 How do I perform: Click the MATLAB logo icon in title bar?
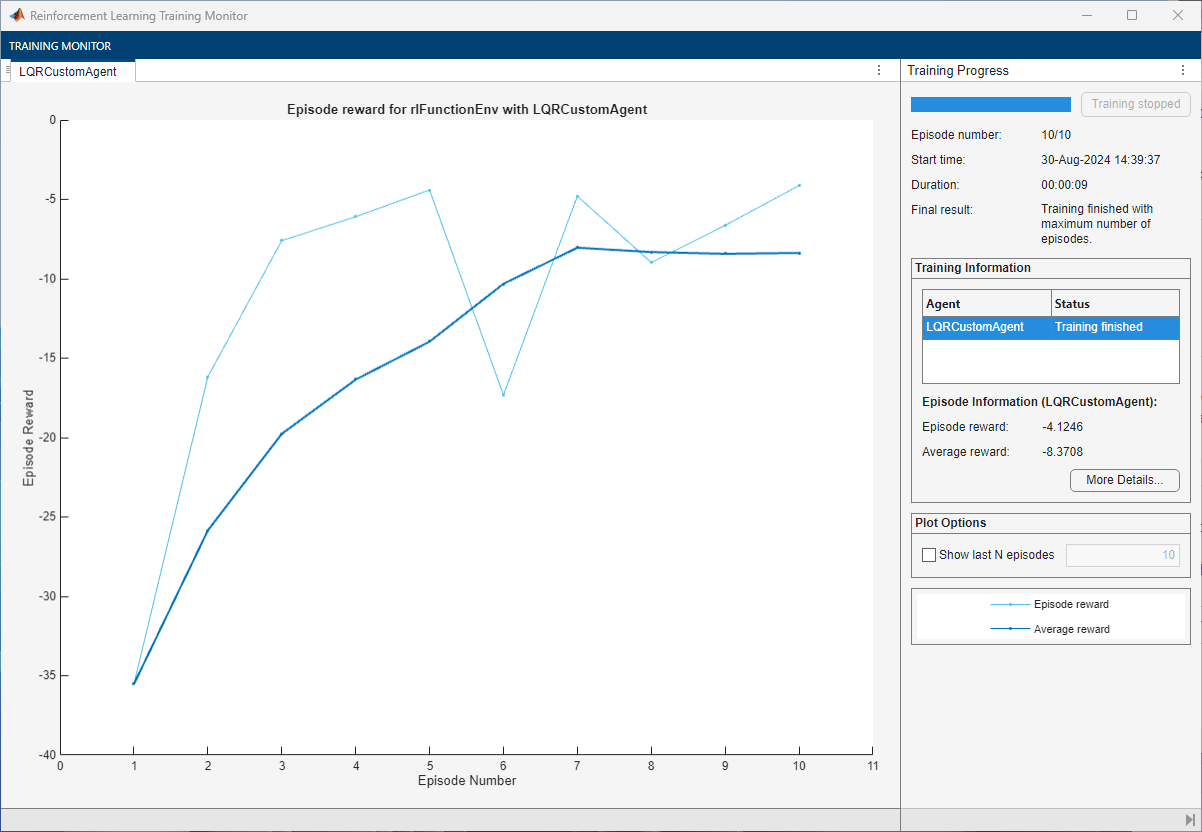pyautogui.click(x=17, y=15)
